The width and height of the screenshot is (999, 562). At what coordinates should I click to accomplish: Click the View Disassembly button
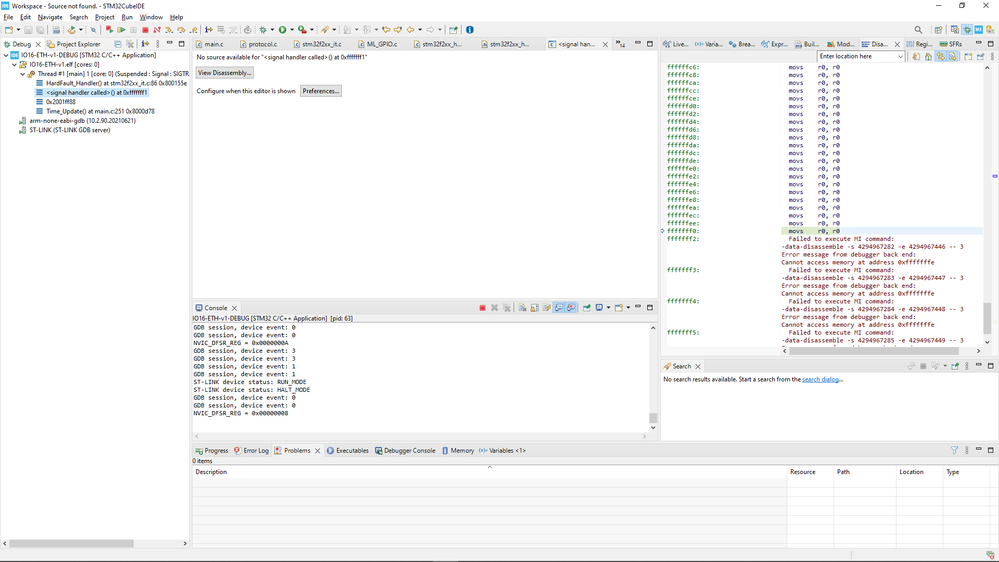pos(224,73)
